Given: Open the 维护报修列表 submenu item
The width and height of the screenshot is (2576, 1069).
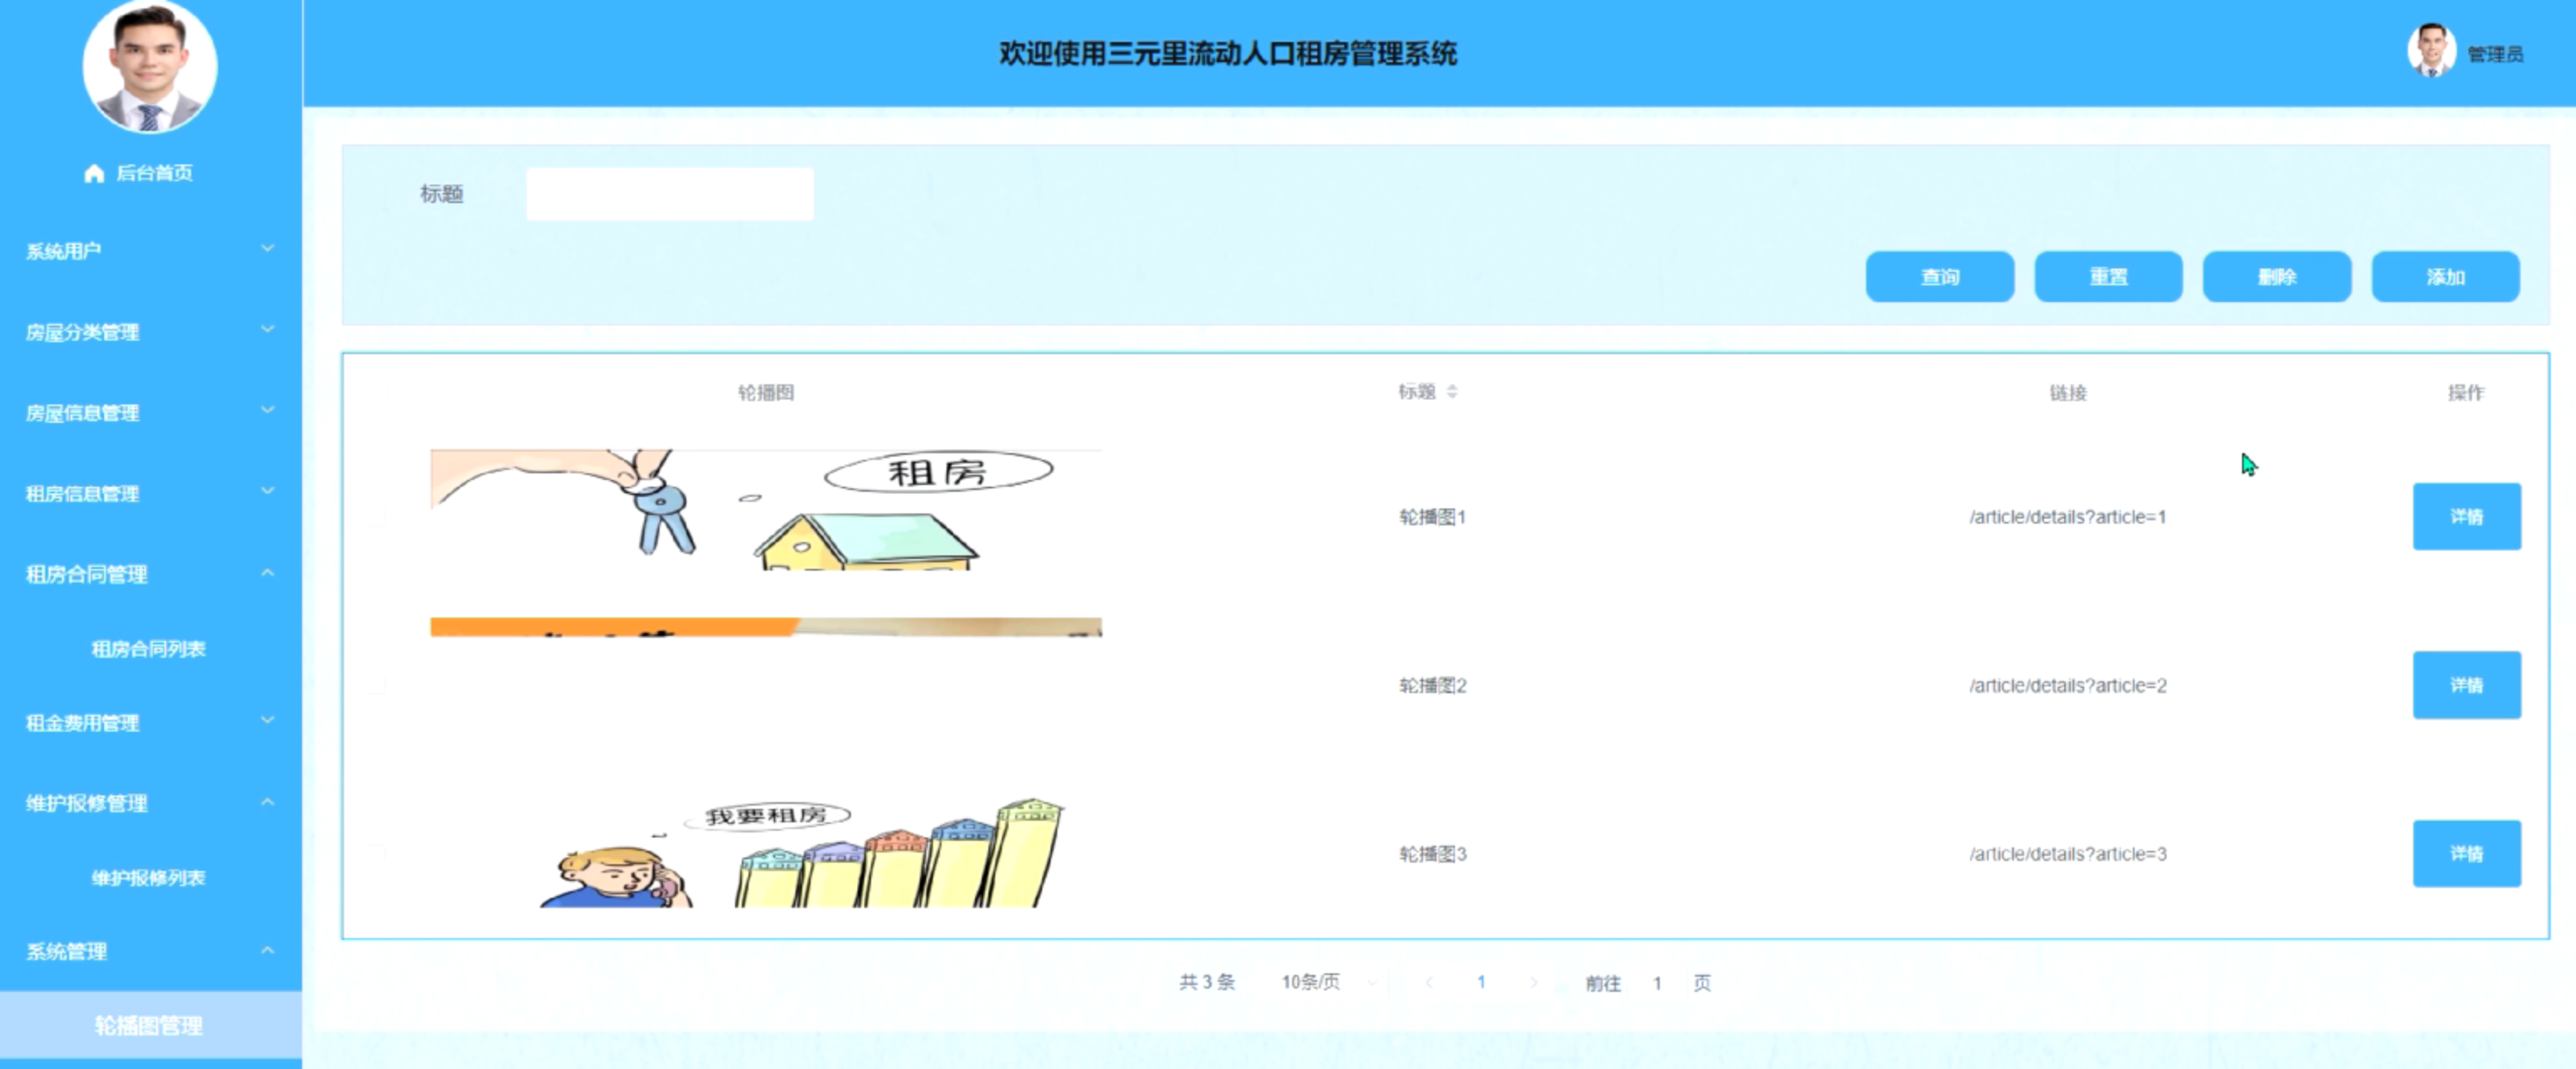Looking at the screenshot, I should coord(148,878).
